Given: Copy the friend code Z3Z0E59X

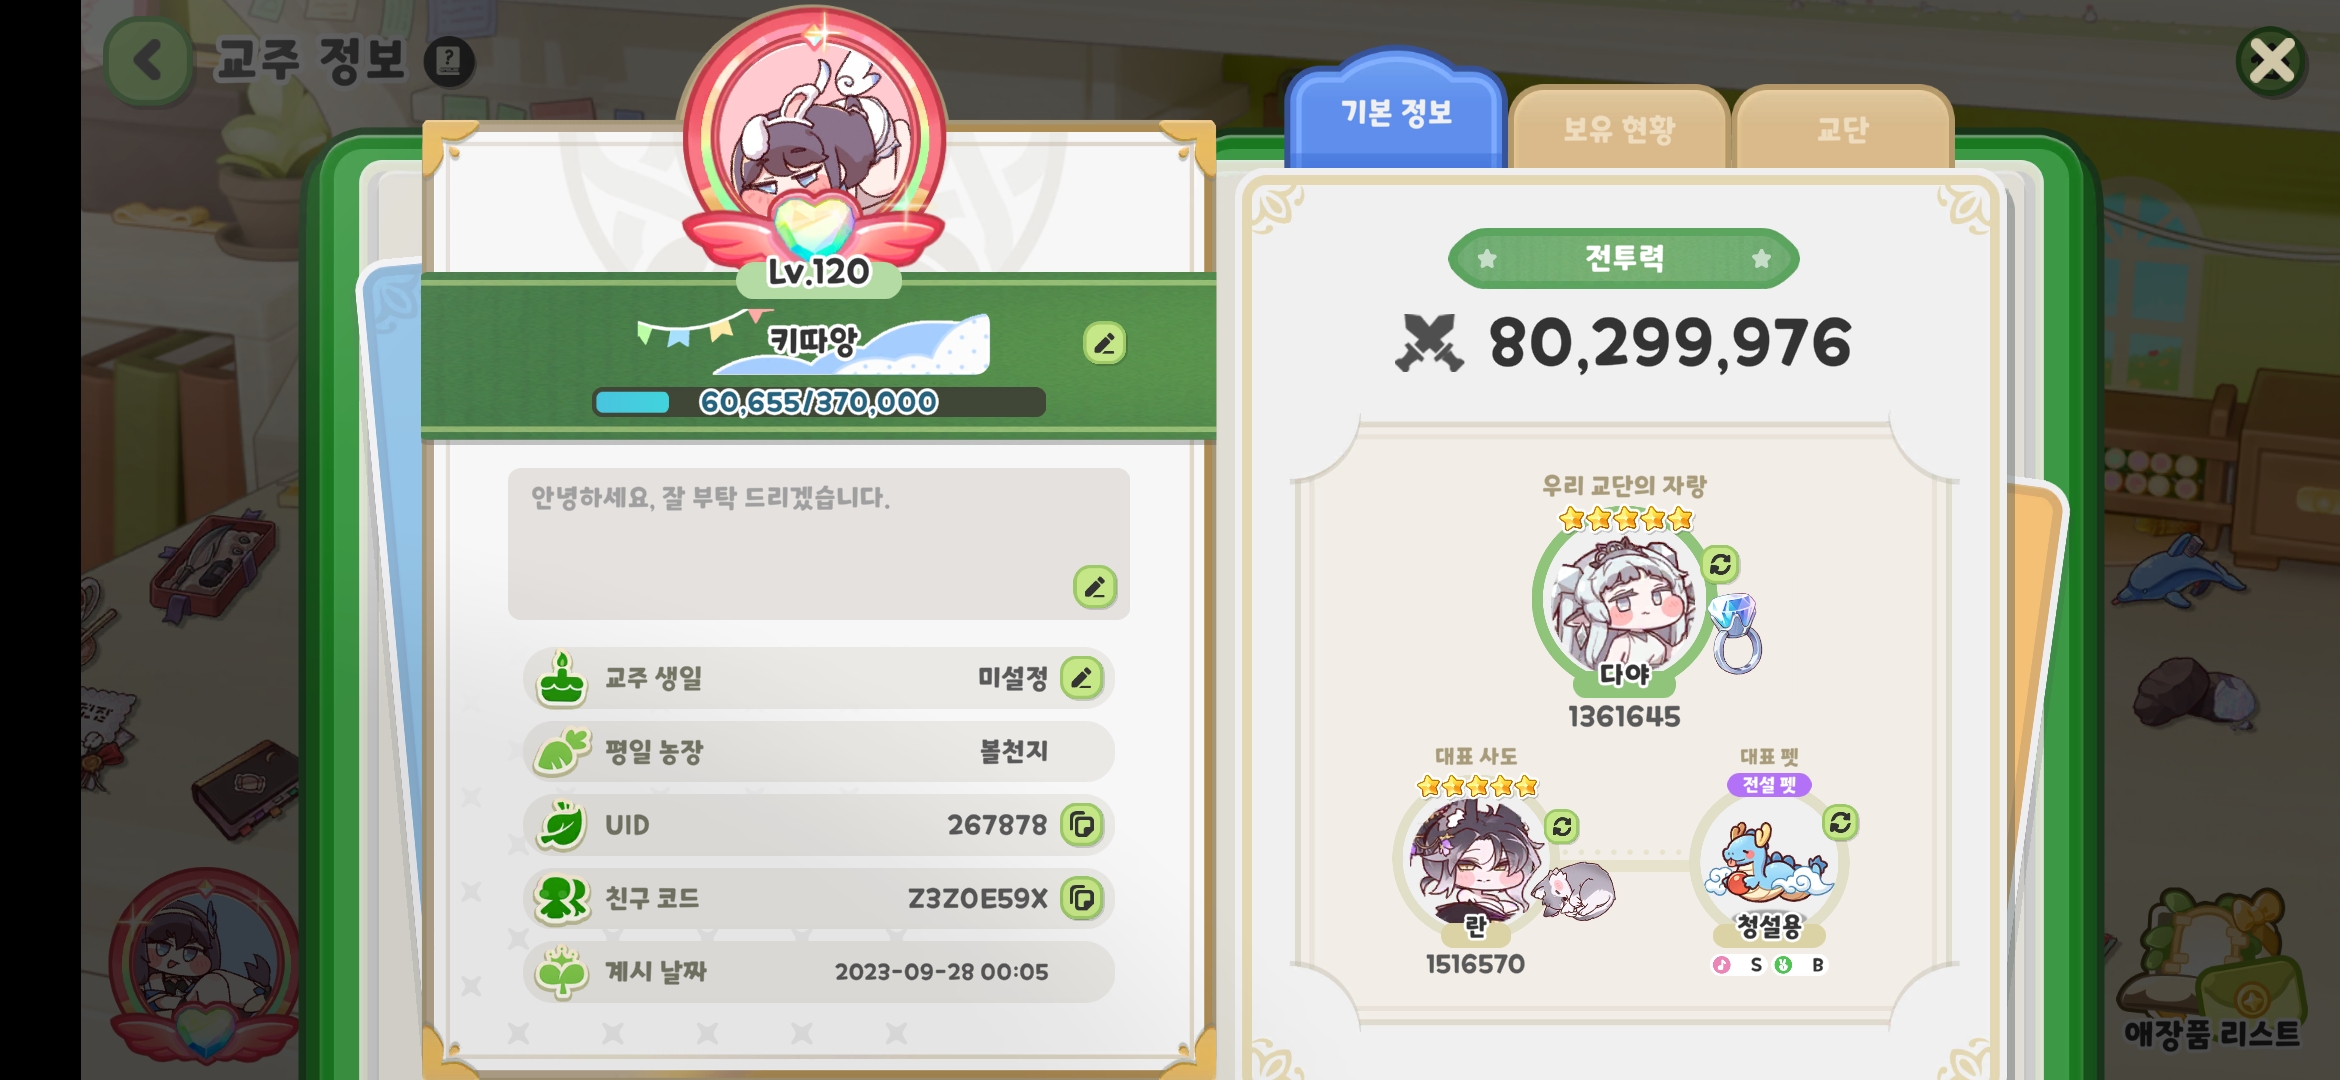Looking at the screenshot, I should click(1082, 898).
